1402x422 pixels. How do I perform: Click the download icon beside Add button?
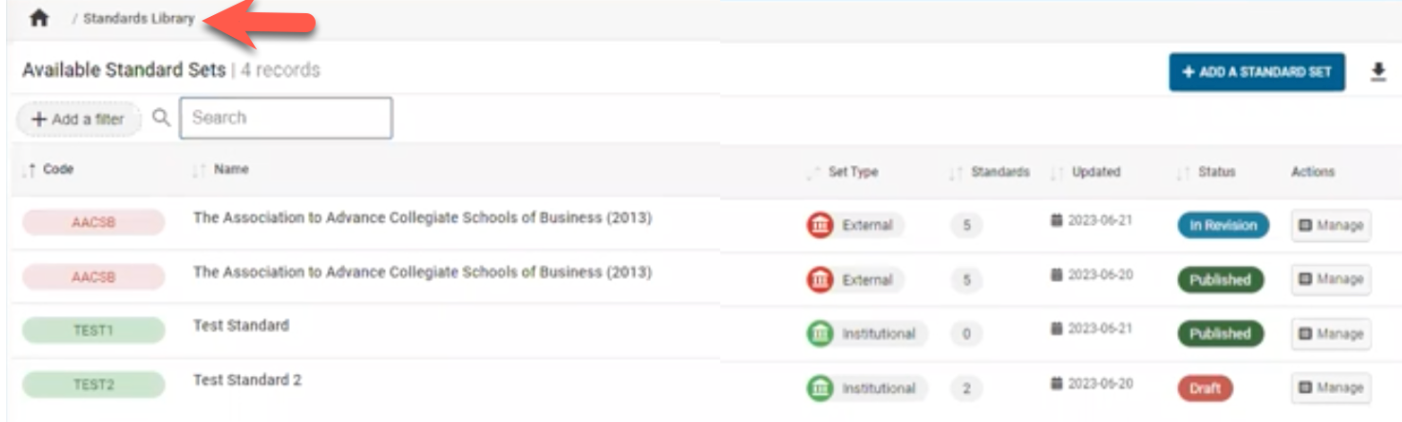1378,72
